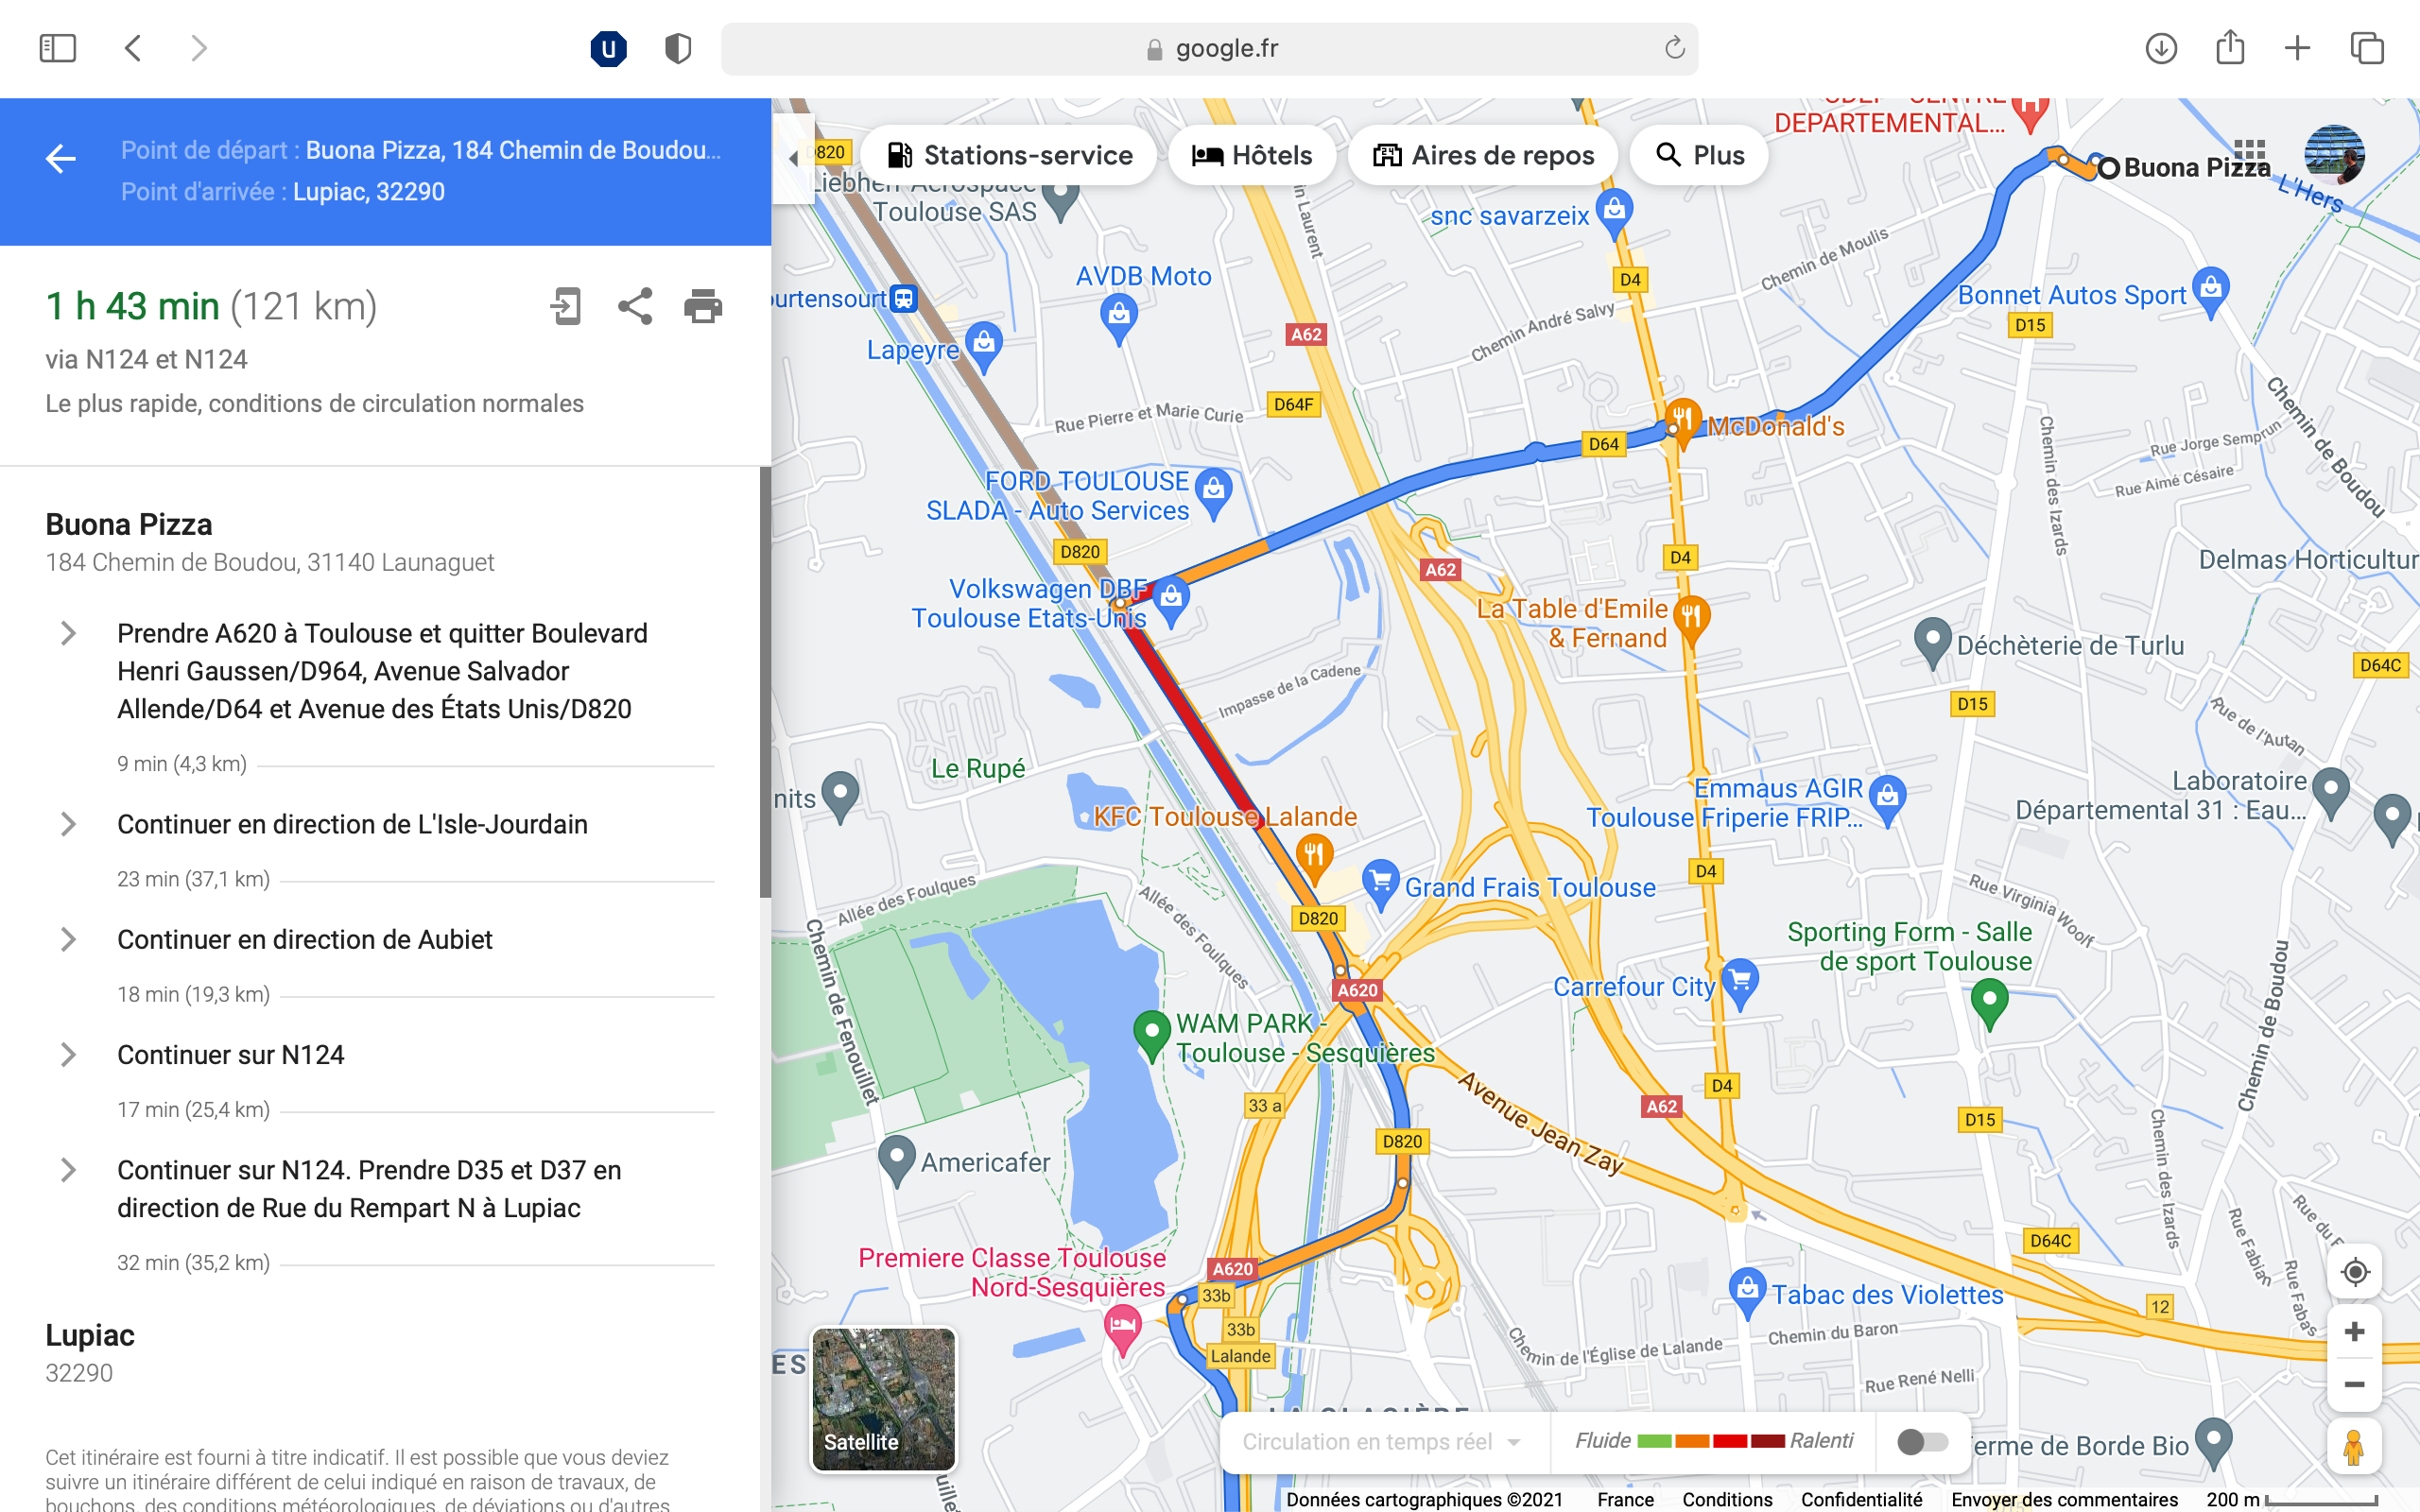Send directions to your phone icon
Viewport: 2420px width, 1512px height.
tap(566, 306)
